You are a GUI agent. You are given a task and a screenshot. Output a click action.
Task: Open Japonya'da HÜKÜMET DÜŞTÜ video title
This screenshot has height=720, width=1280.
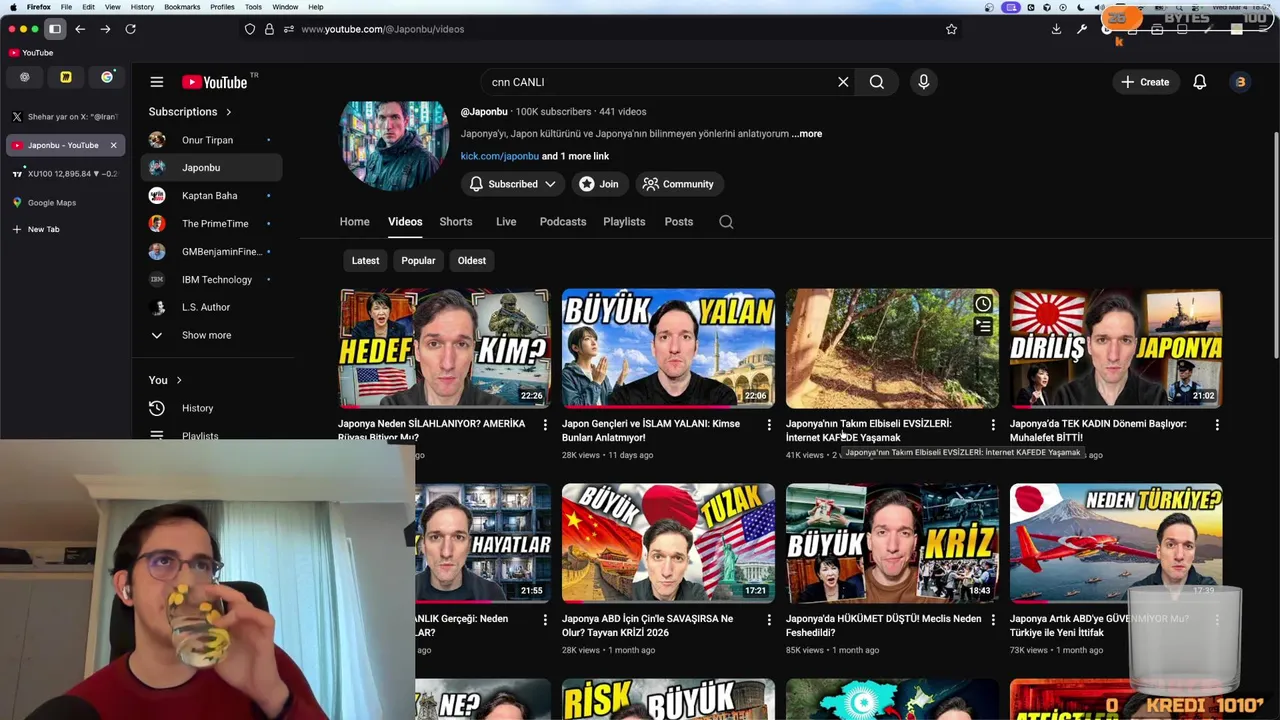[884, 626]
